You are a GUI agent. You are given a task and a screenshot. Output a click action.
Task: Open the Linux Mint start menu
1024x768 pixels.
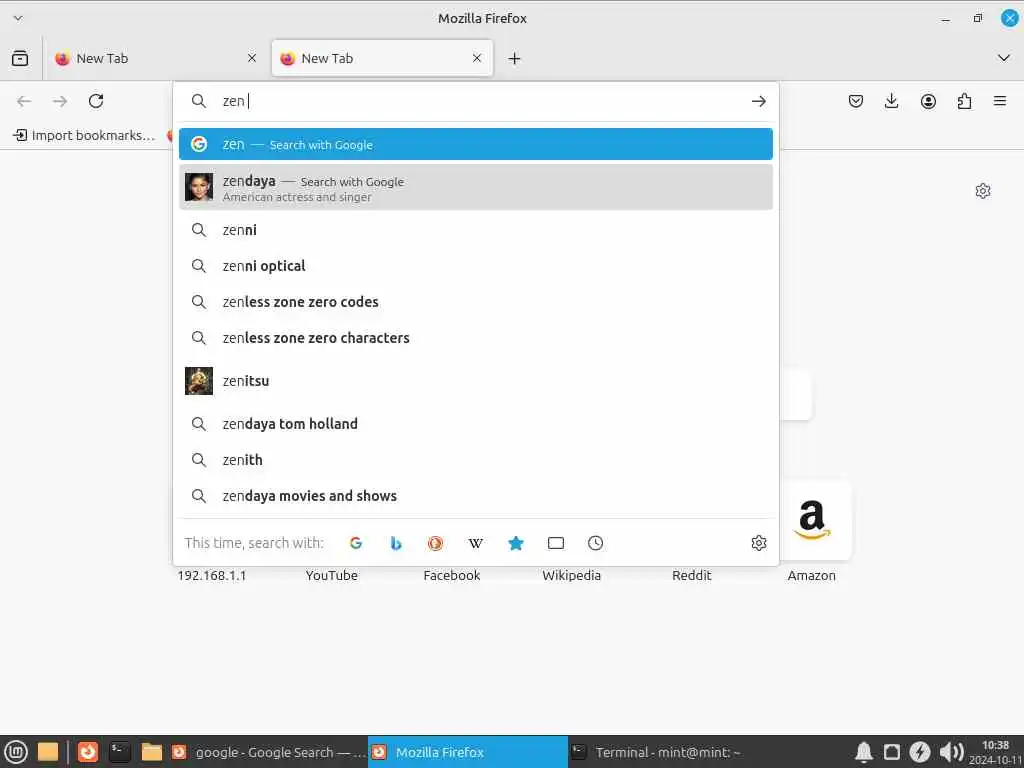click(16, 752)
